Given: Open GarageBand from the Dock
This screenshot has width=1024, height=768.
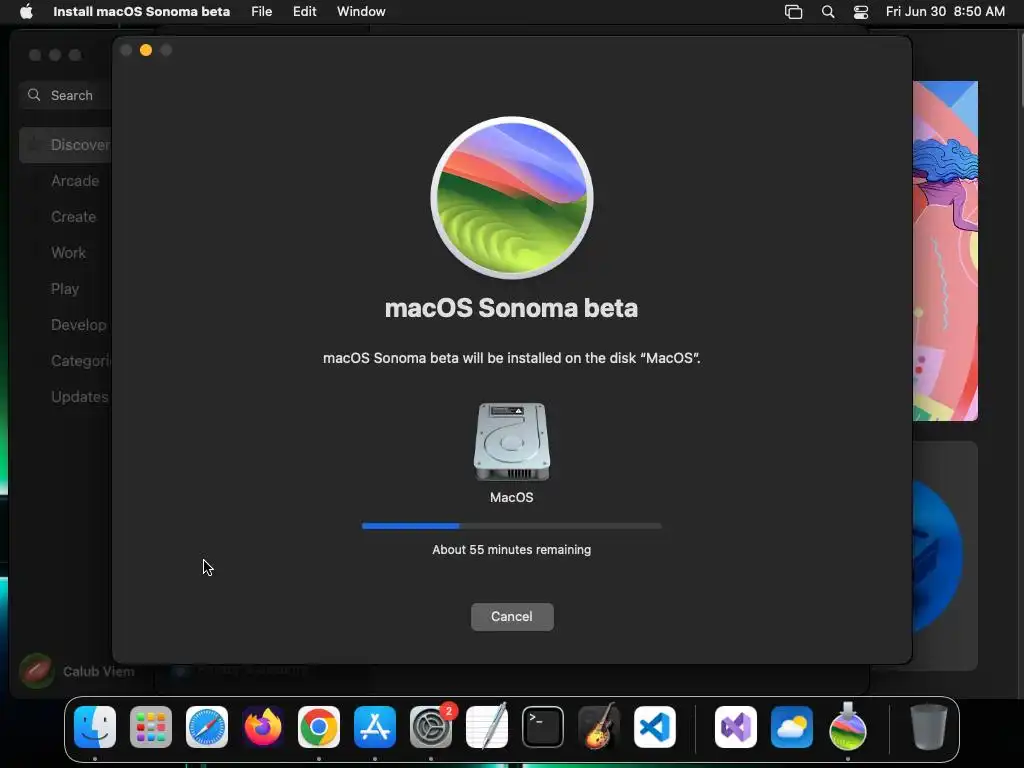Looking at the screenshot, I should point(599,727).
